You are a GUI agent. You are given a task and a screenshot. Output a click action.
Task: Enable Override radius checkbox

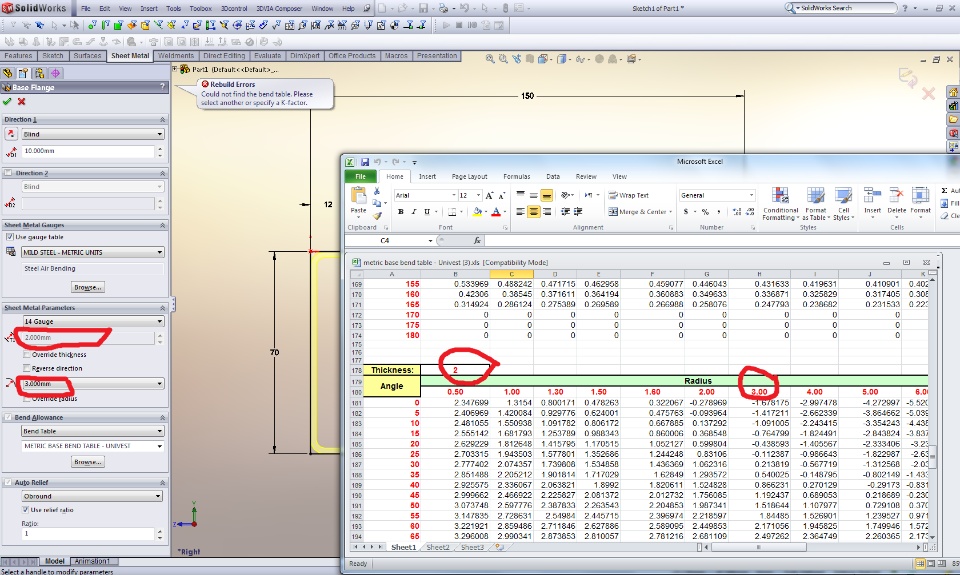[x=26, y=398]
